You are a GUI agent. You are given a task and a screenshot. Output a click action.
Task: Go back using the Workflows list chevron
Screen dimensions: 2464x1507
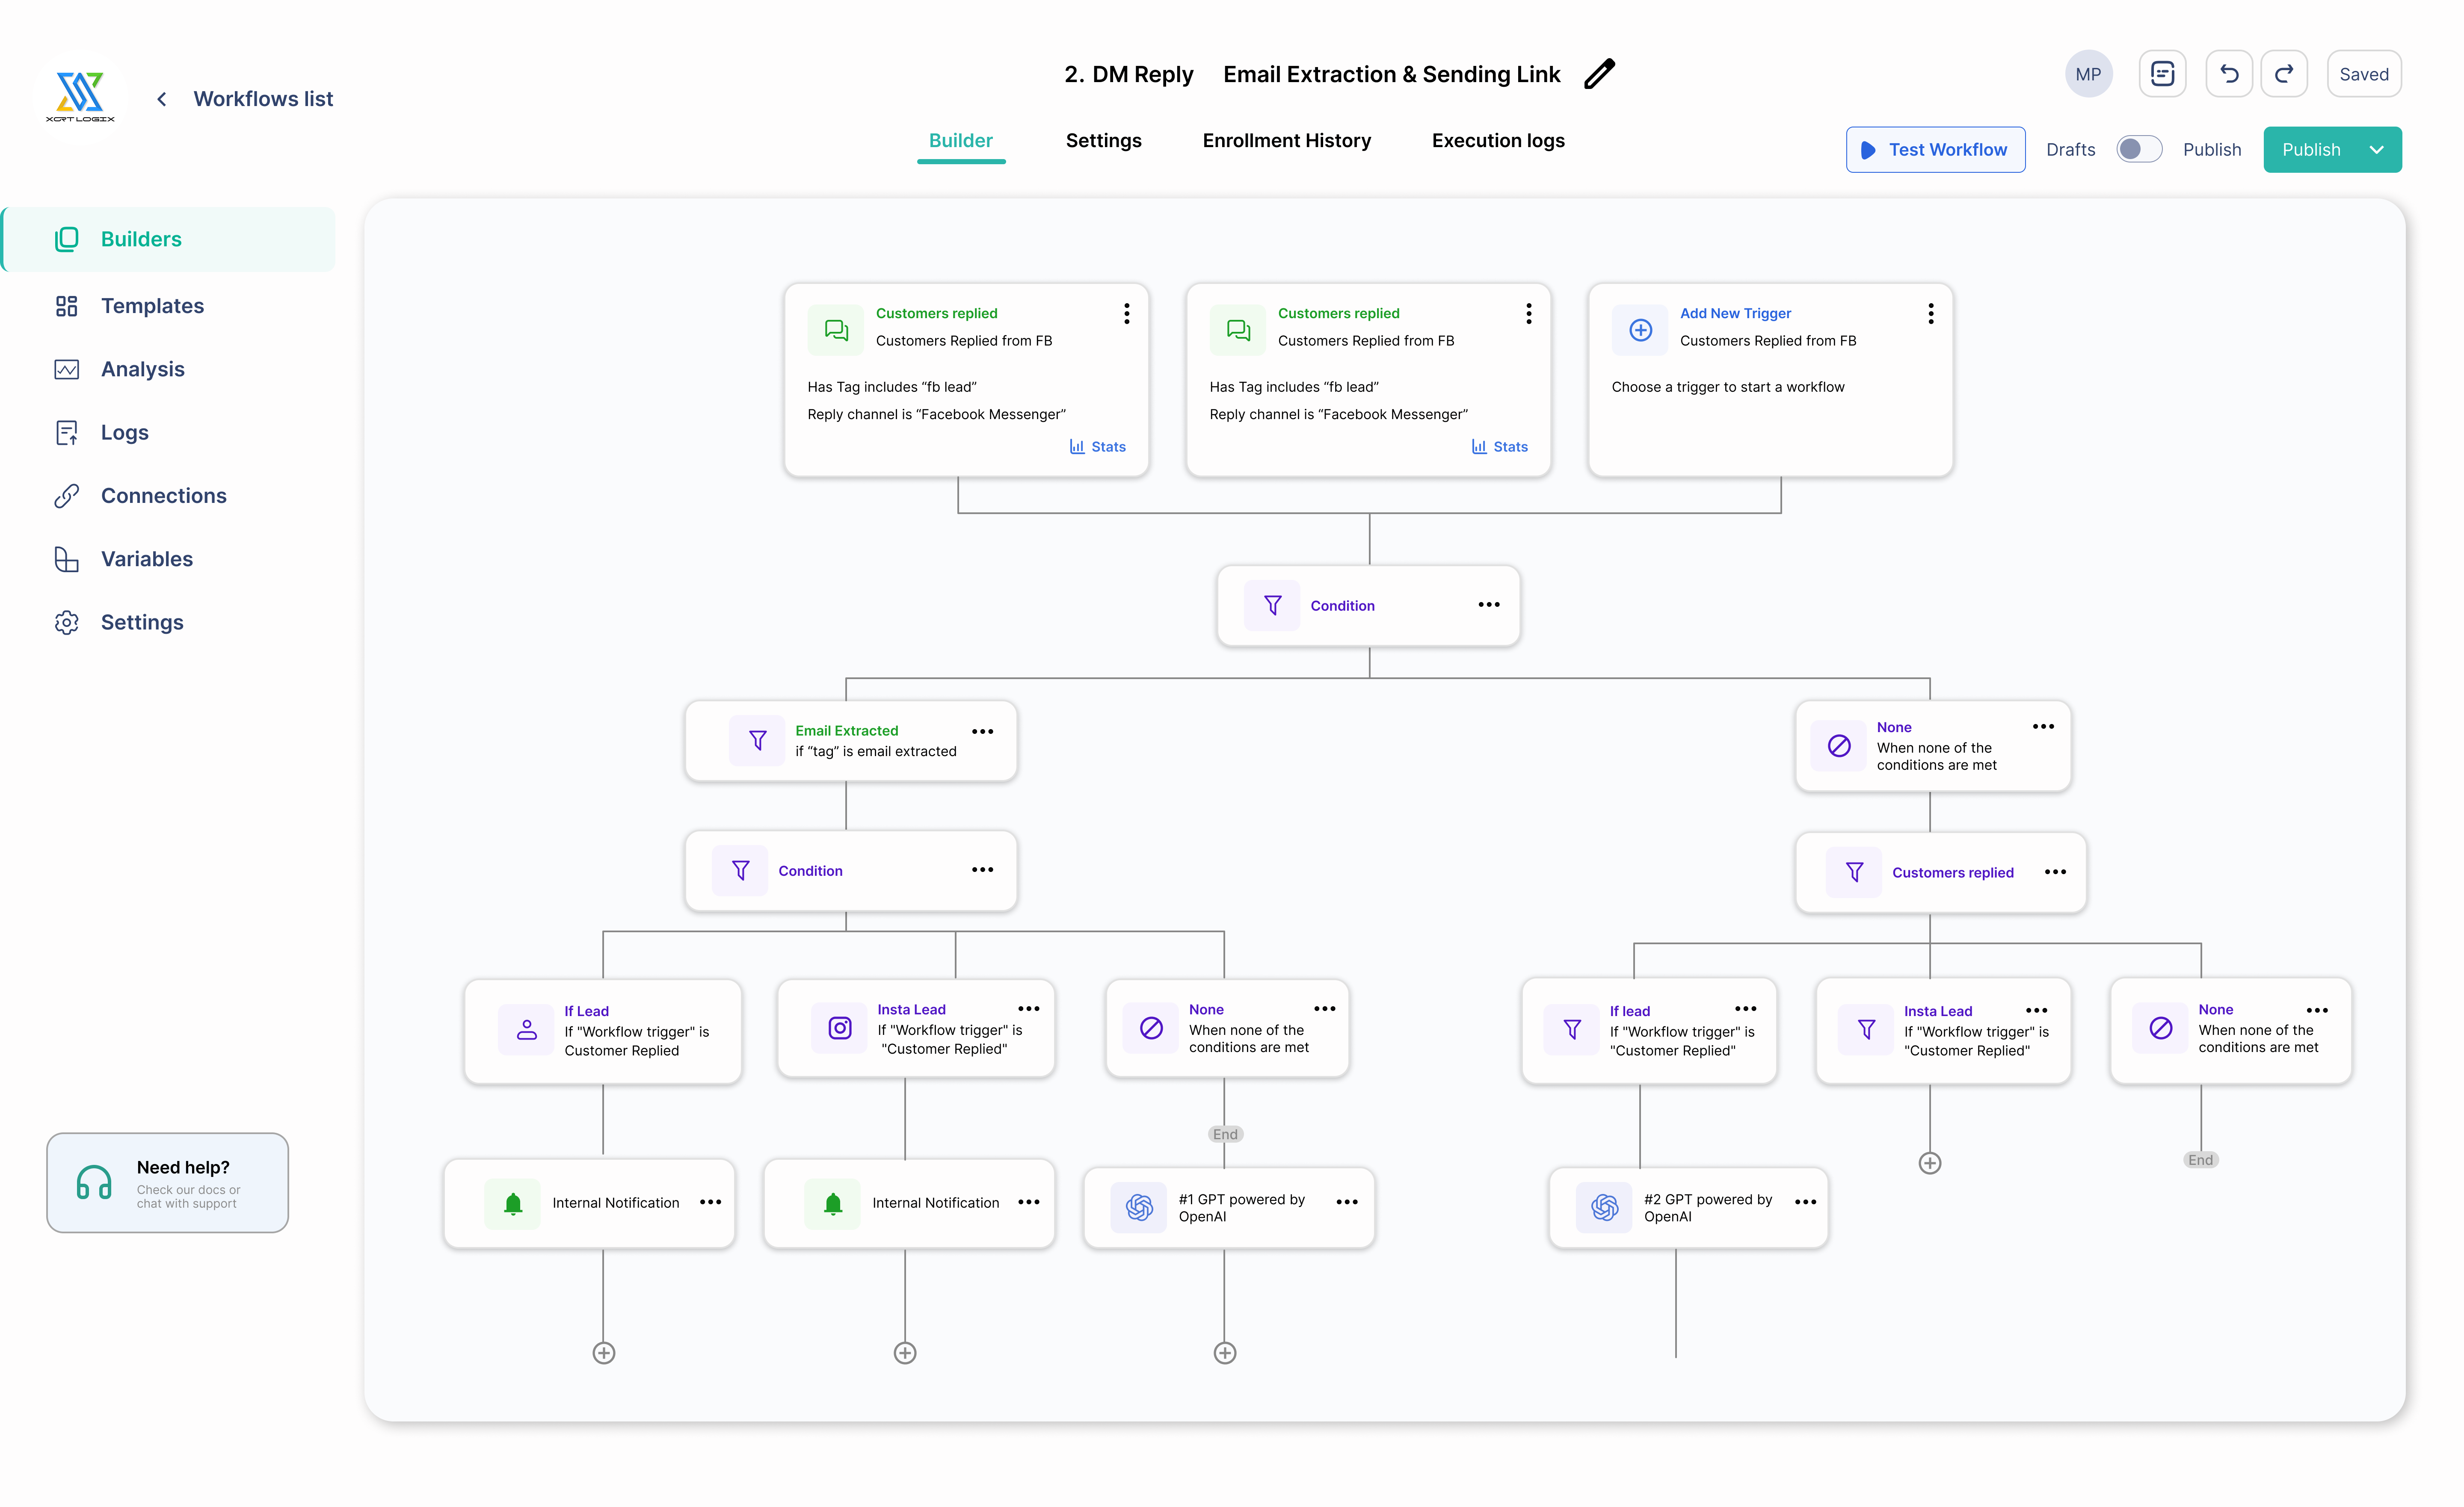162,99
